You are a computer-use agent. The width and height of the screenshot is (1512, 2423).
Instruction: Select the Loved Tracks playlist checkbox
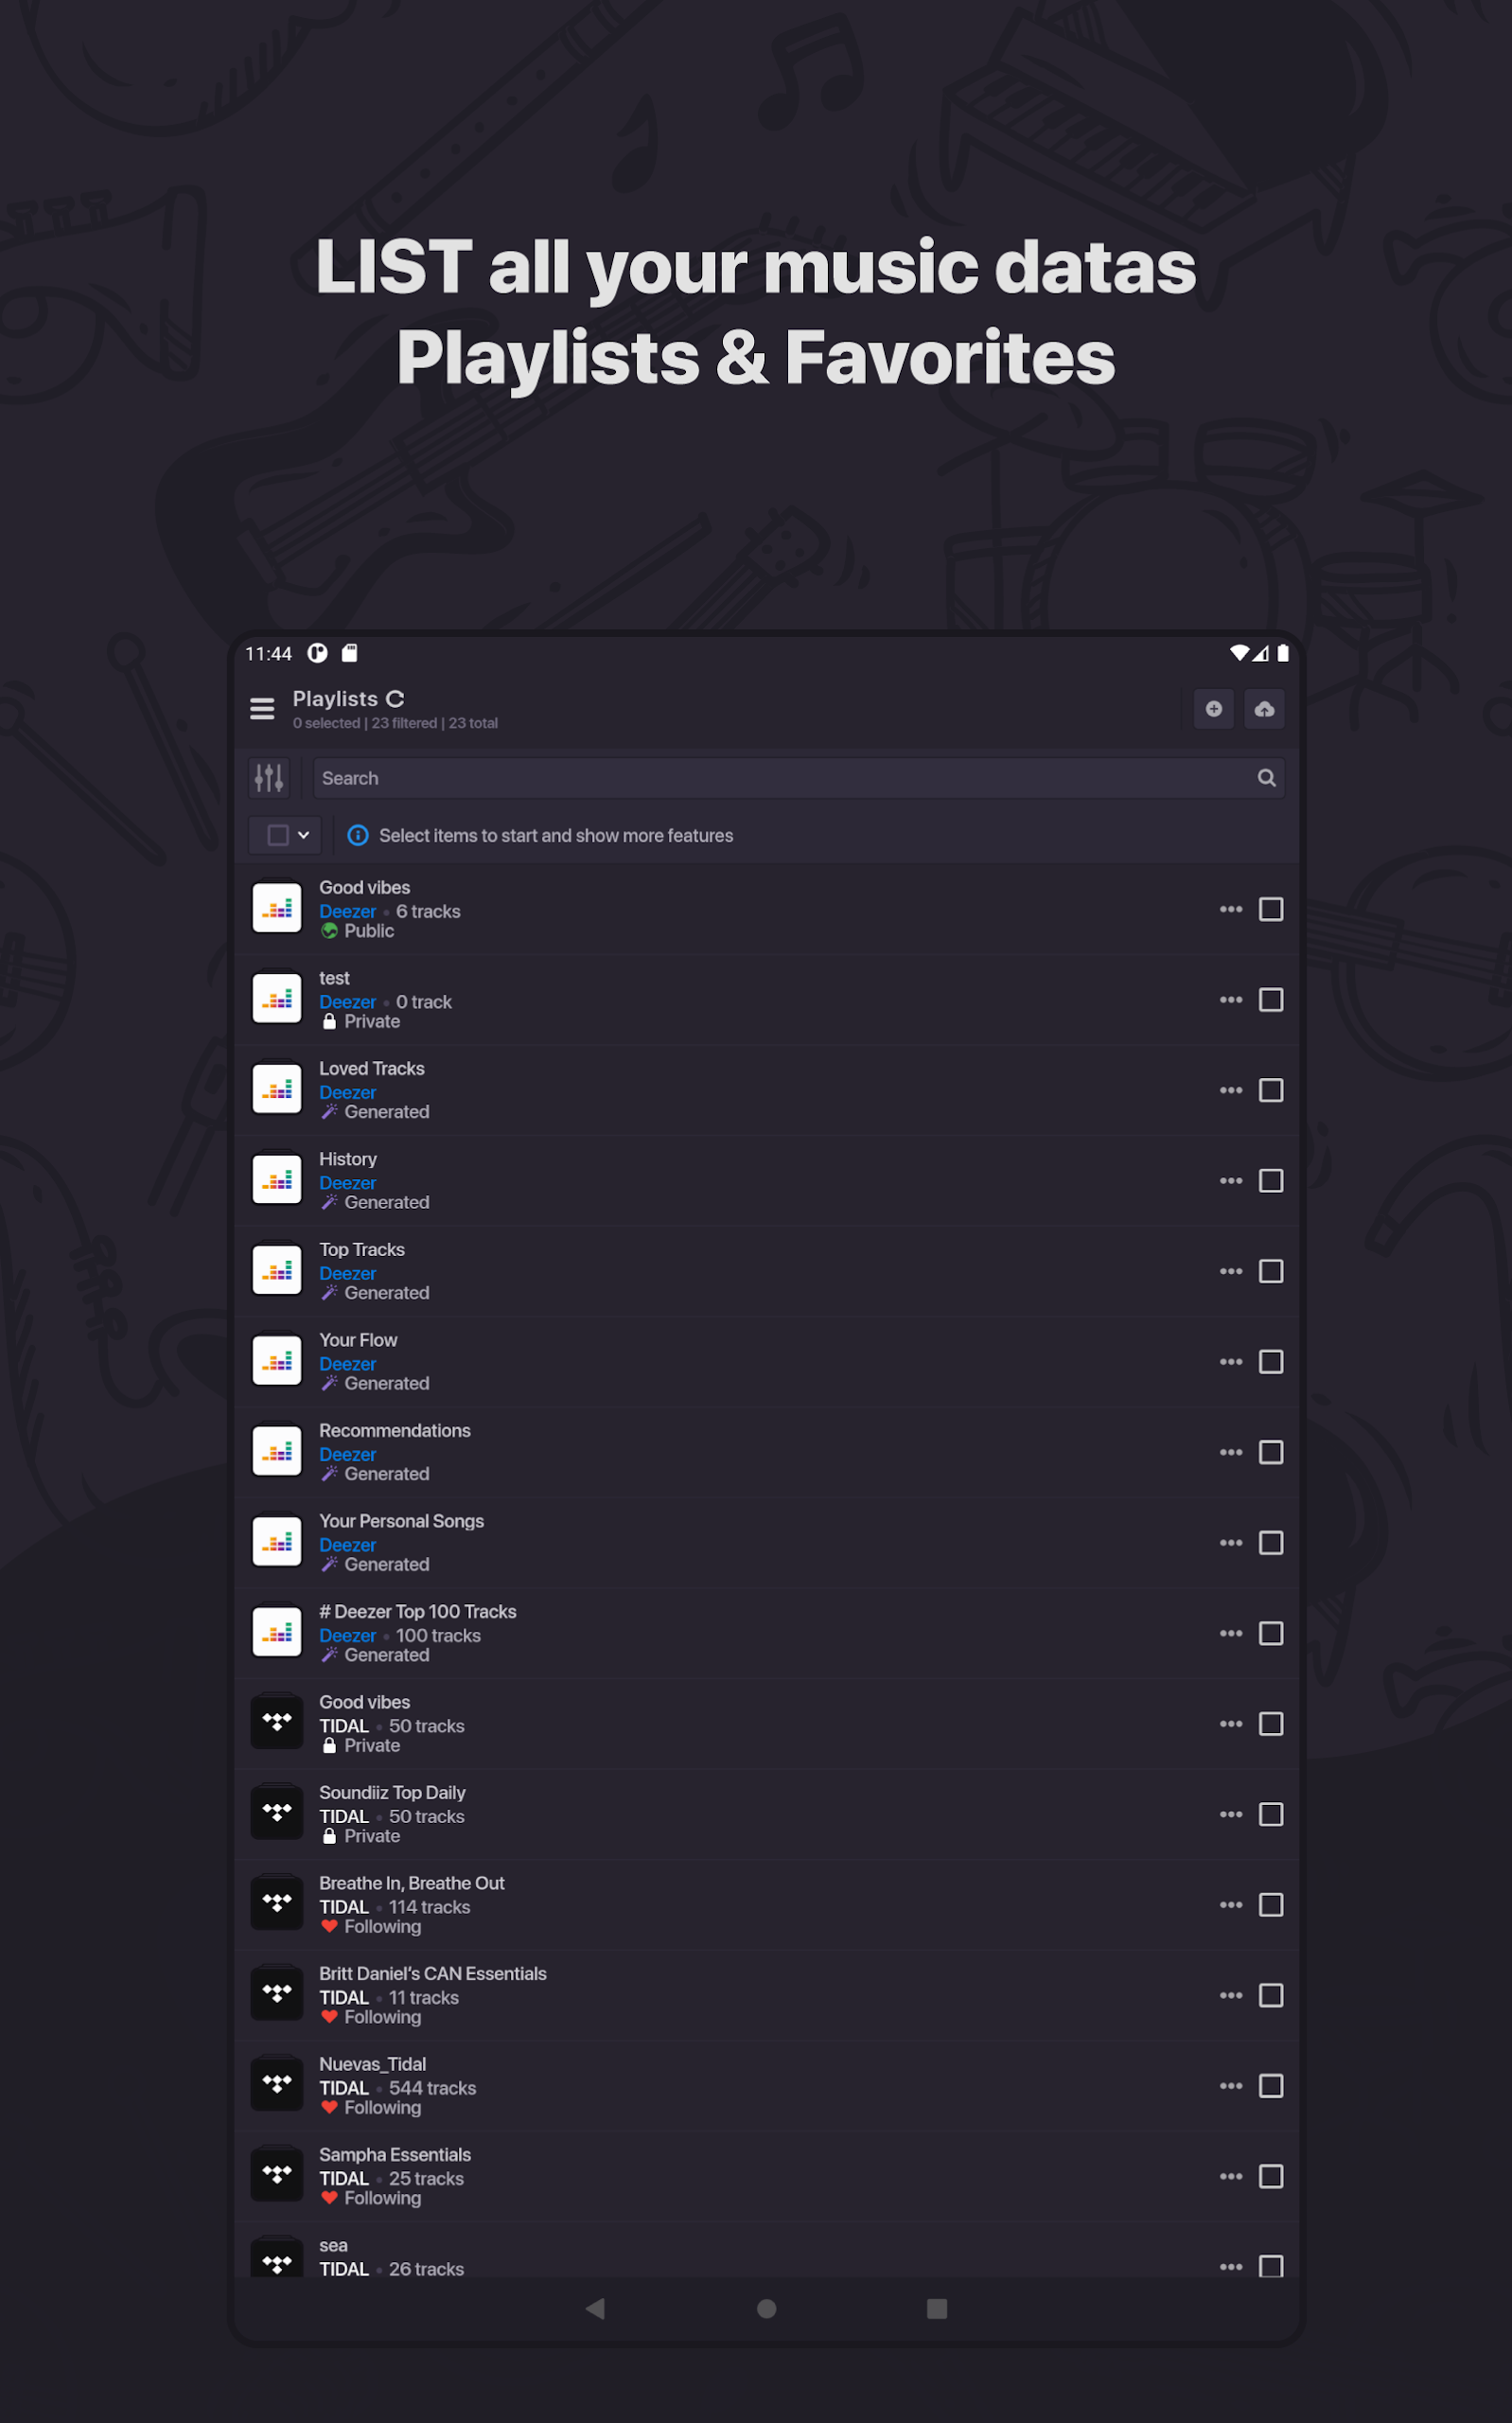tap(1270, 1090)
